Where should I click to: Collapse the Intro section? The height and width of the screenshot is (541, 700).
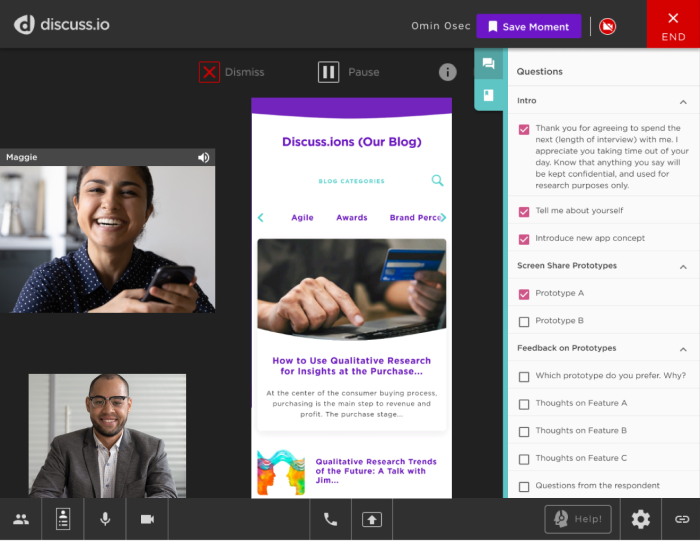point(683,101)
